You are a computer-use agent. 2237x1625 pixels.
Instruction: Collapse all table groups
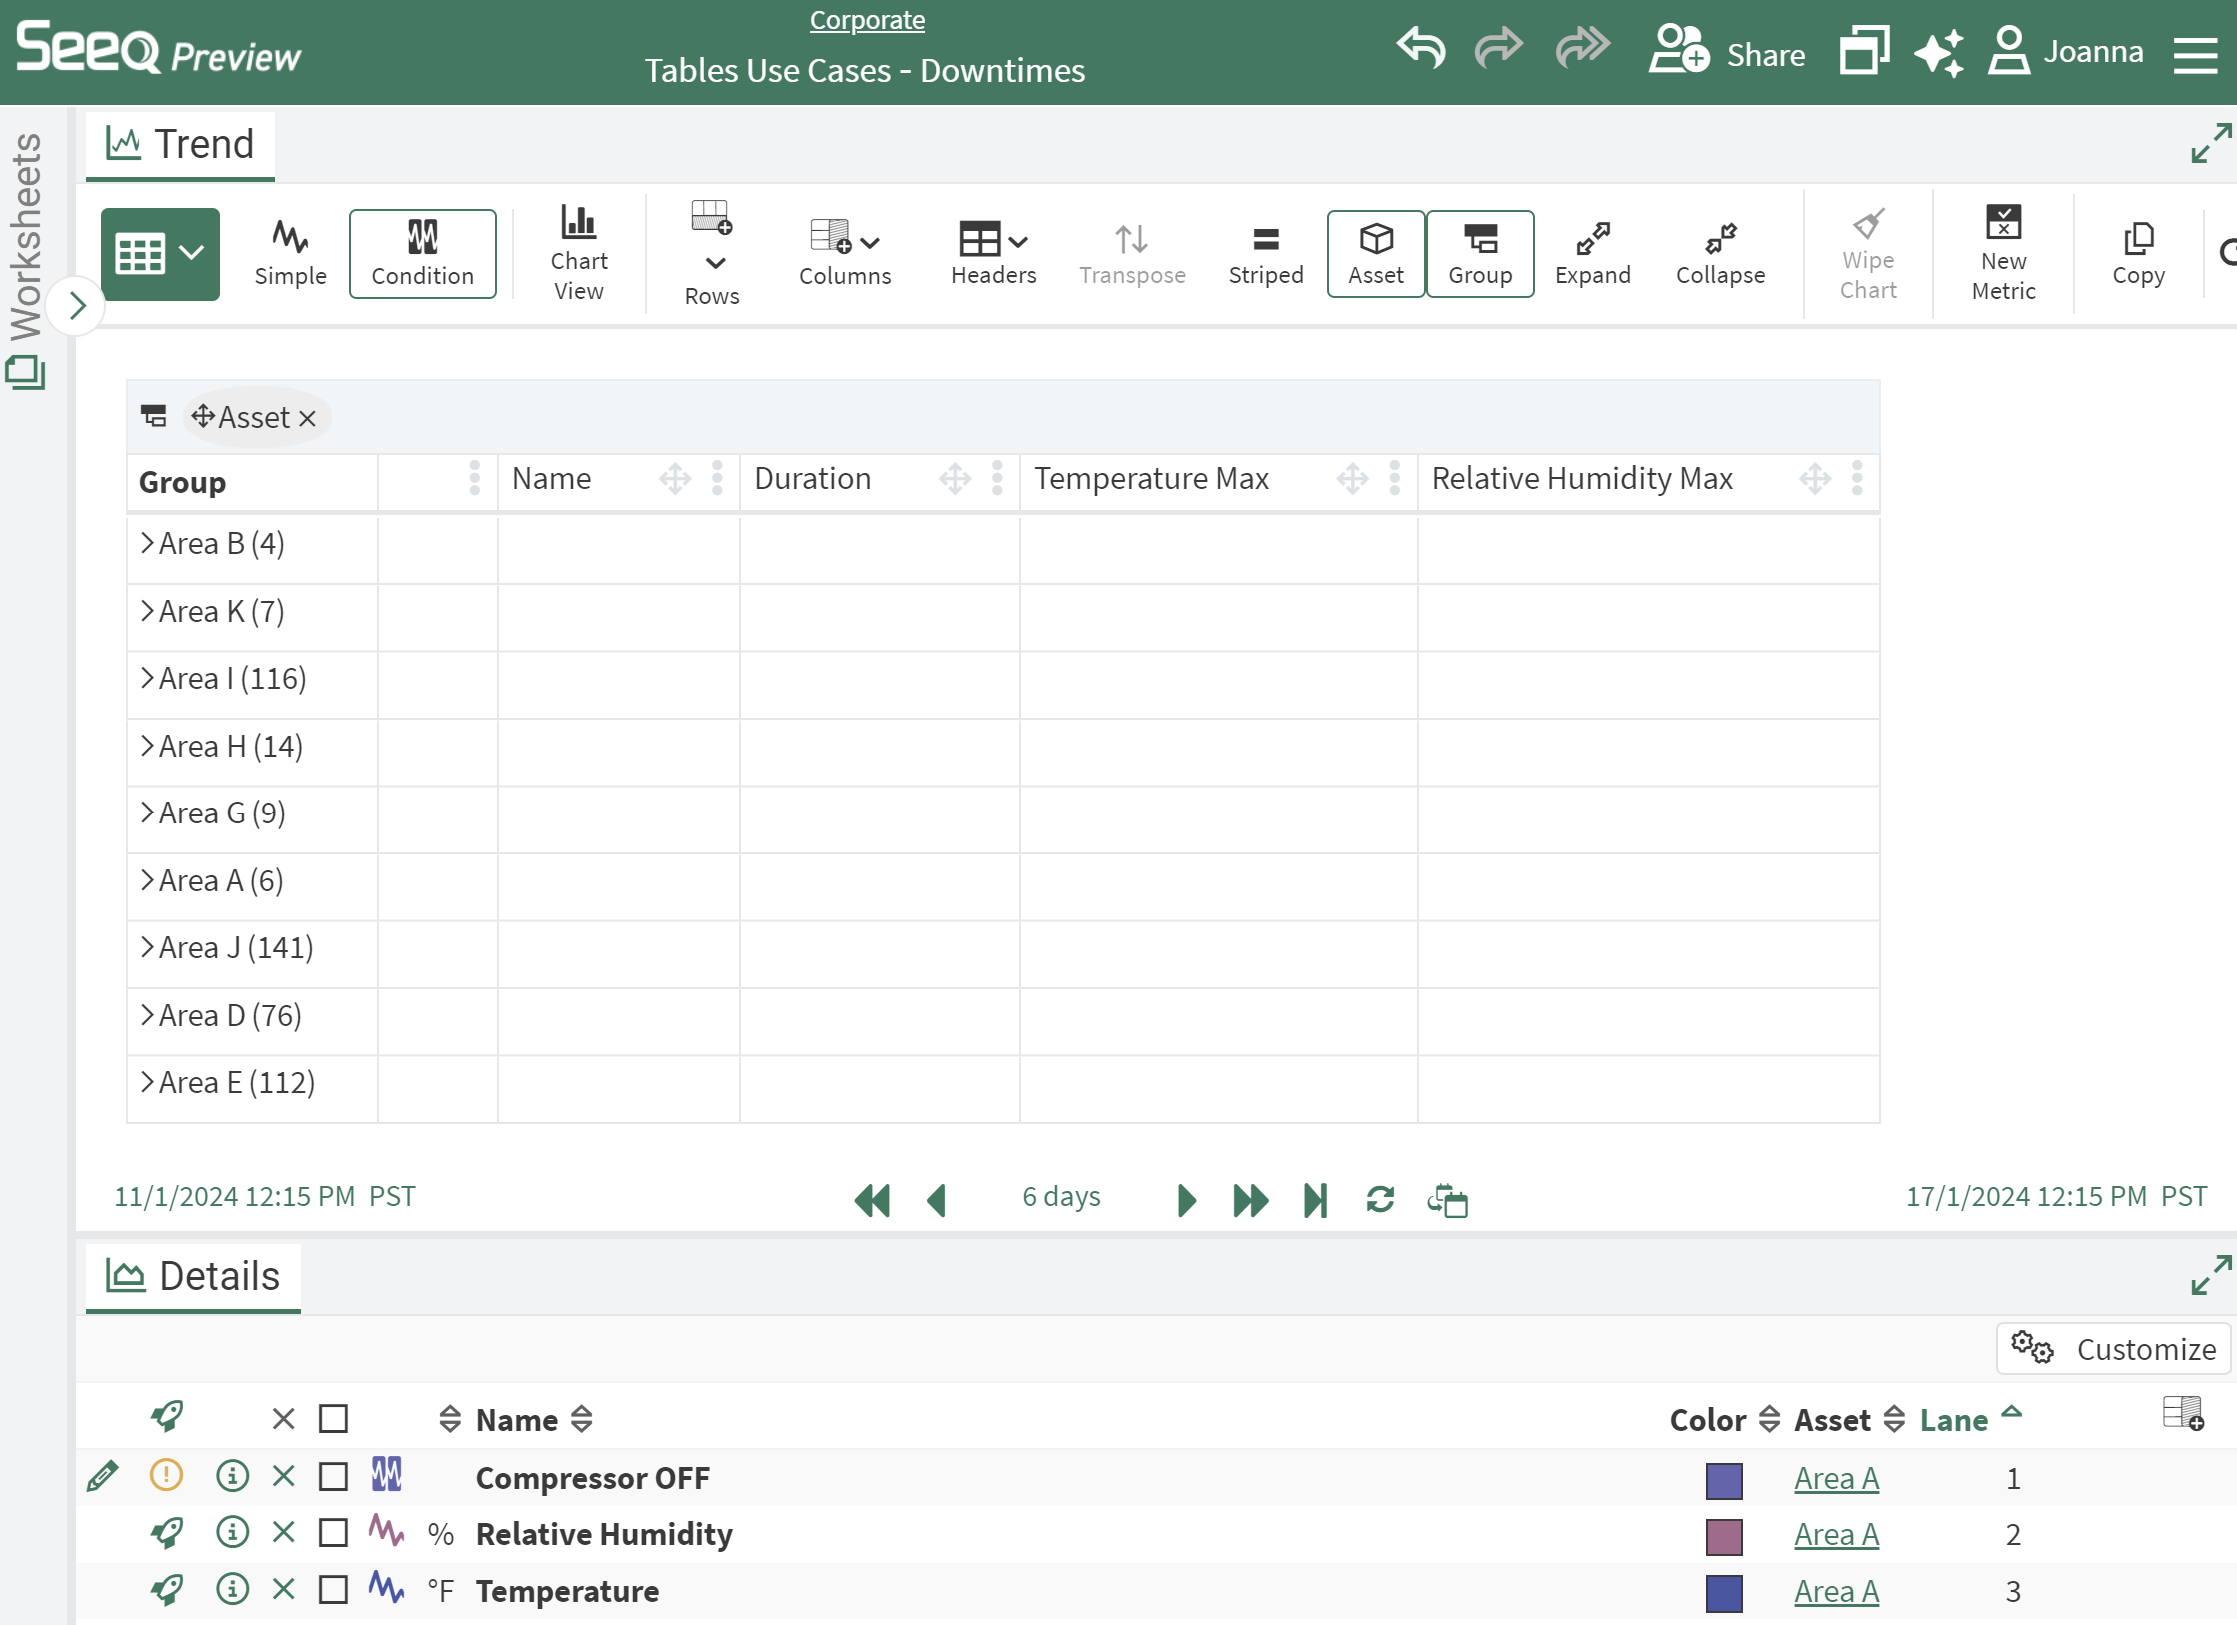tap(1720, 254)
